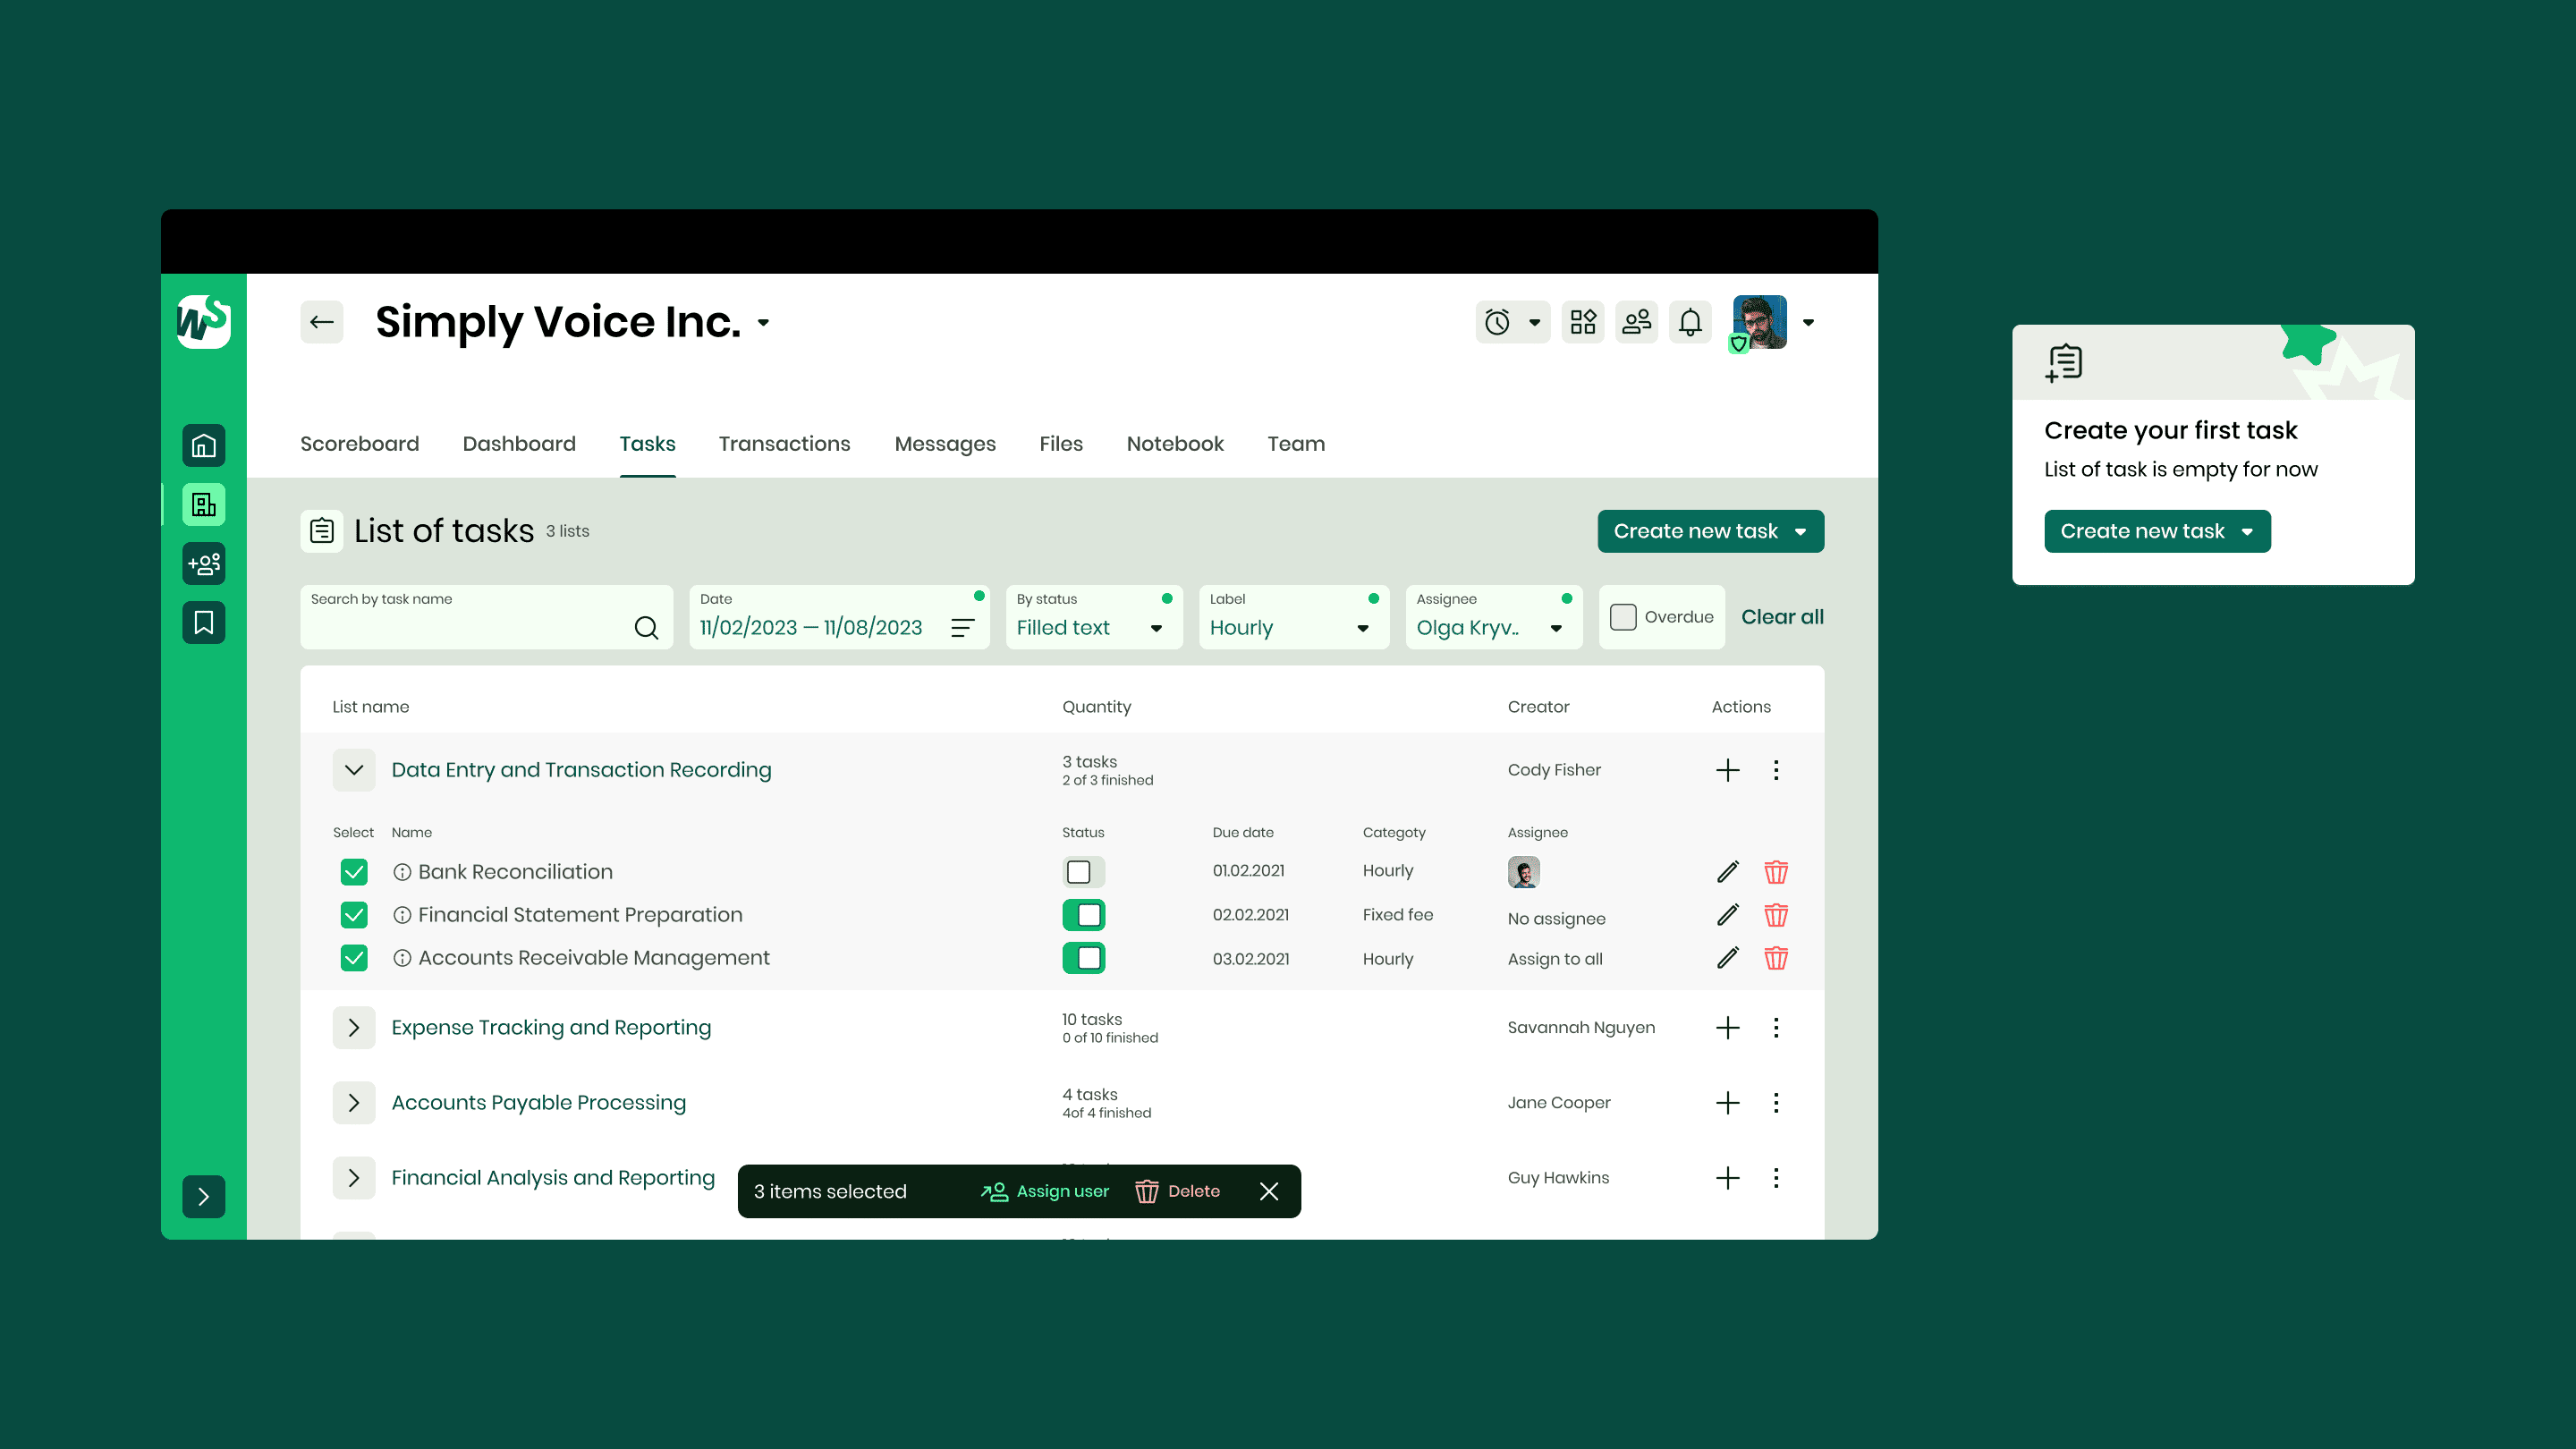Collapse the Data Entry and Transaction Recording list
Viewport: 2576px width, 1449px height.
tap(354, 770)
